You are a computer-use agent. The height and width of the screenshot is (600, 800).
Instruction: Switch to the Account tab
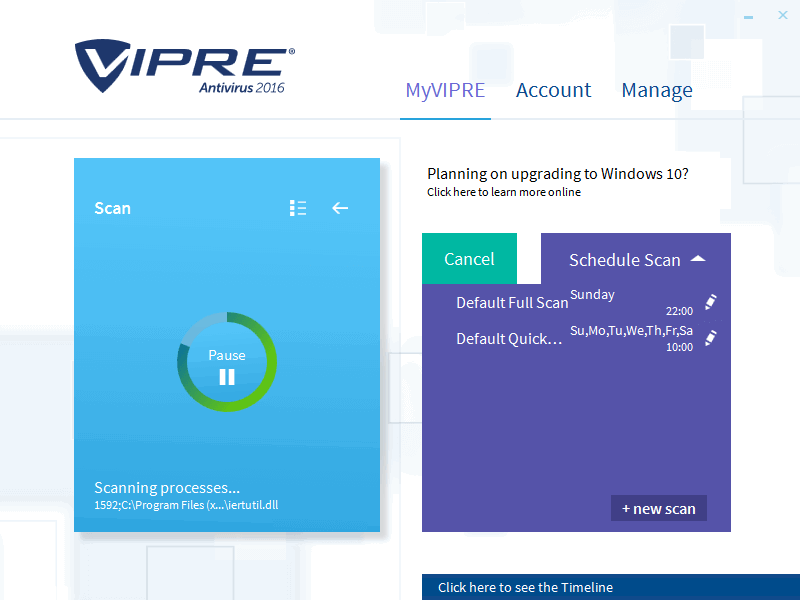click(x=553, y=90)
